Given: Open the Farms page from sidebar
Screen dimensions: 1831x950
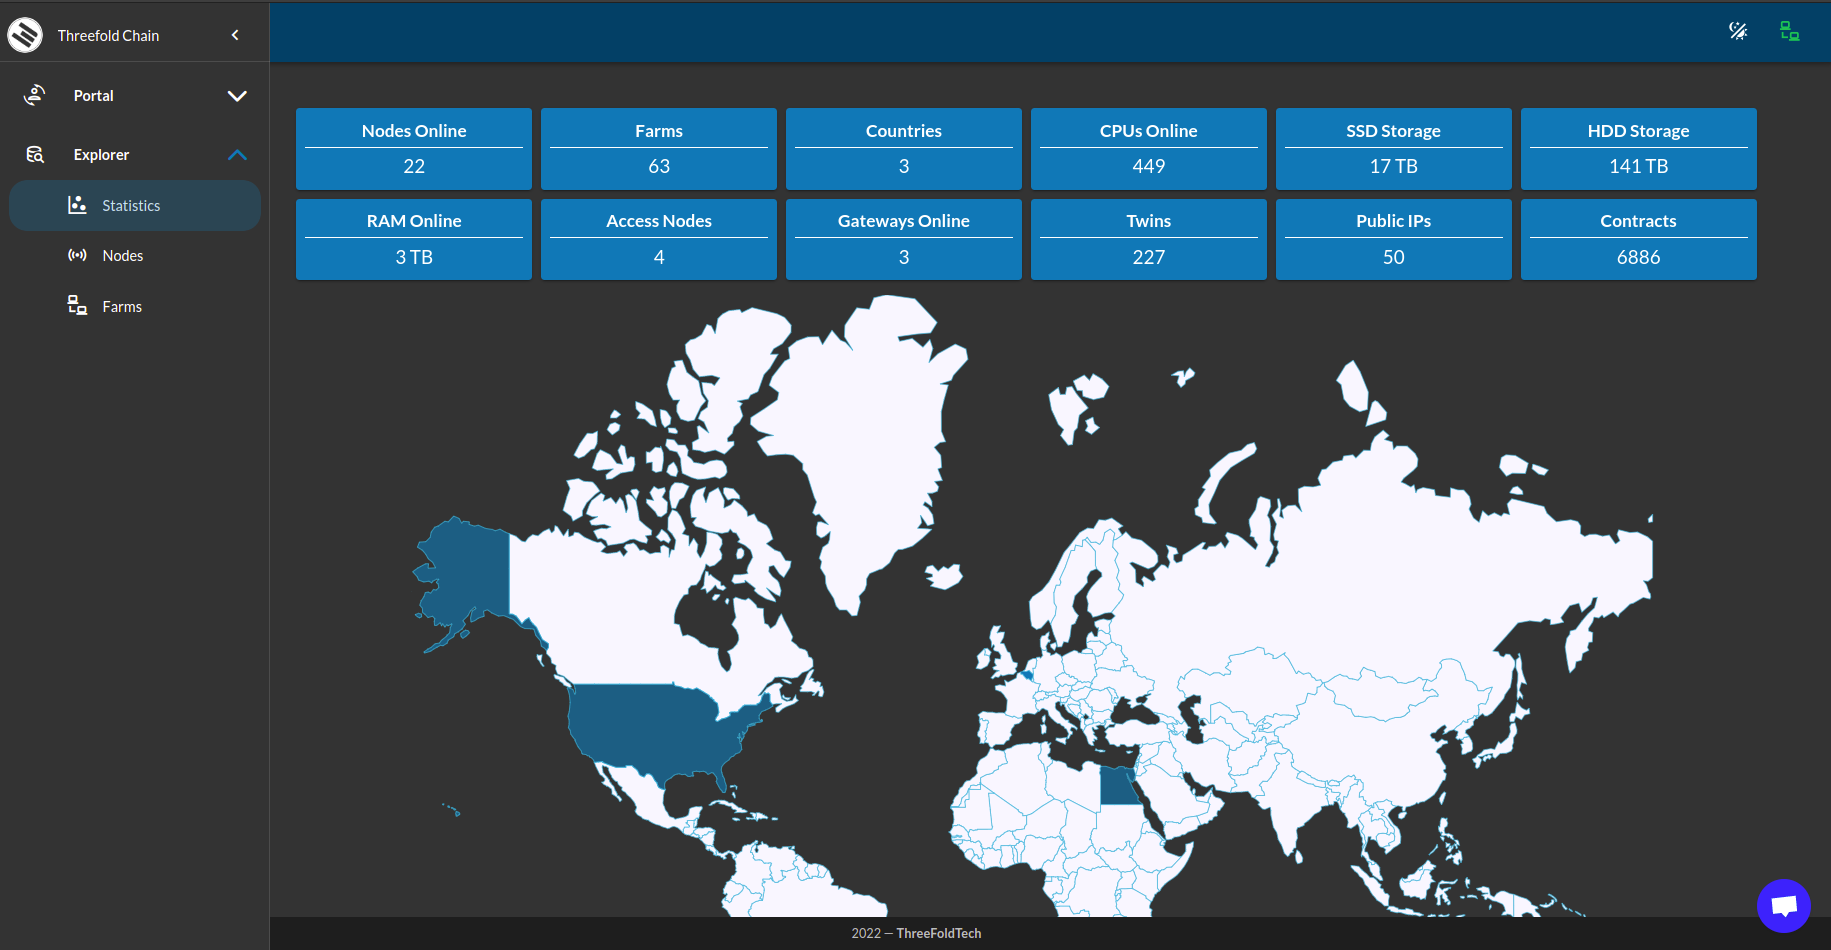Looking at the screenshot, I should [x=121, y=307].
